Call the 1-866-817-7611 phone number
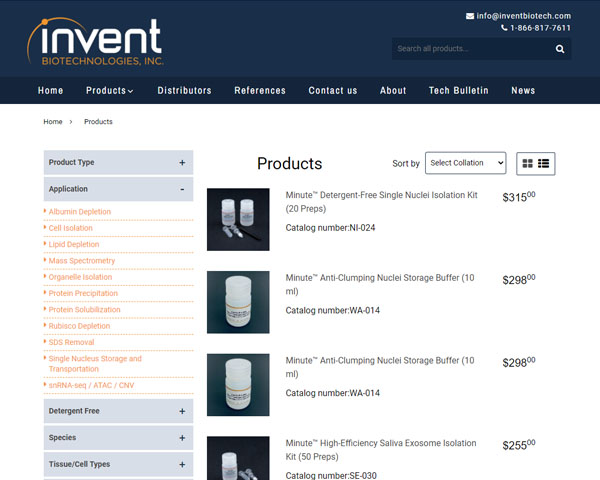 541,28
